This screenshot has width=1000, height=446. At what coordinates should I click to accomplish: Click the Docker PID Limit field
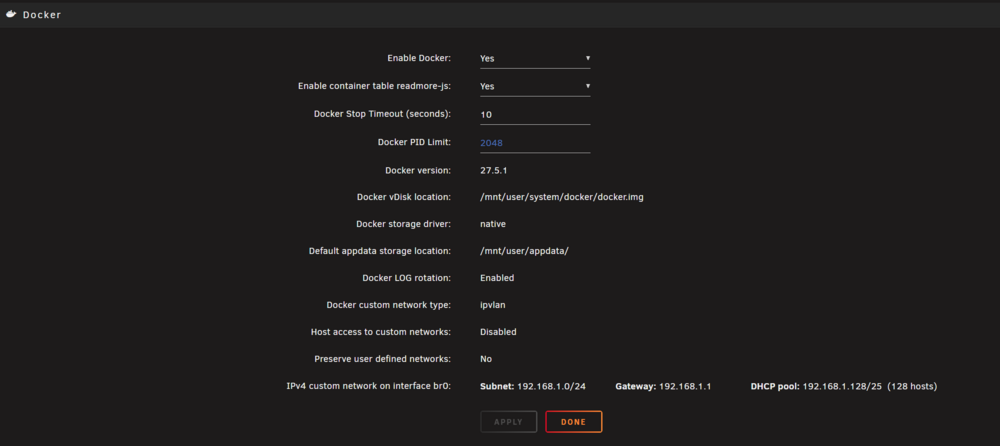coord(535,143)
